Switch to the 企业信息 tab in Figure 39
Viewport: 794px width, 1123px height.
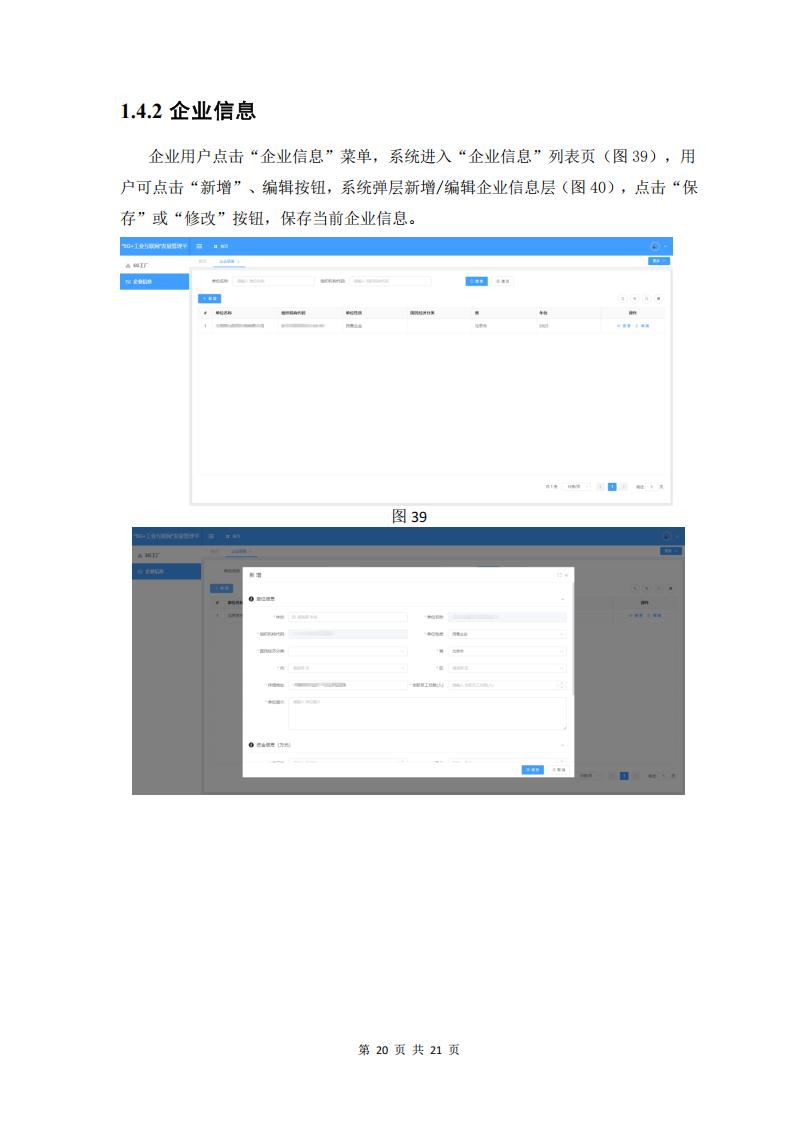click(x=228, y=261)
